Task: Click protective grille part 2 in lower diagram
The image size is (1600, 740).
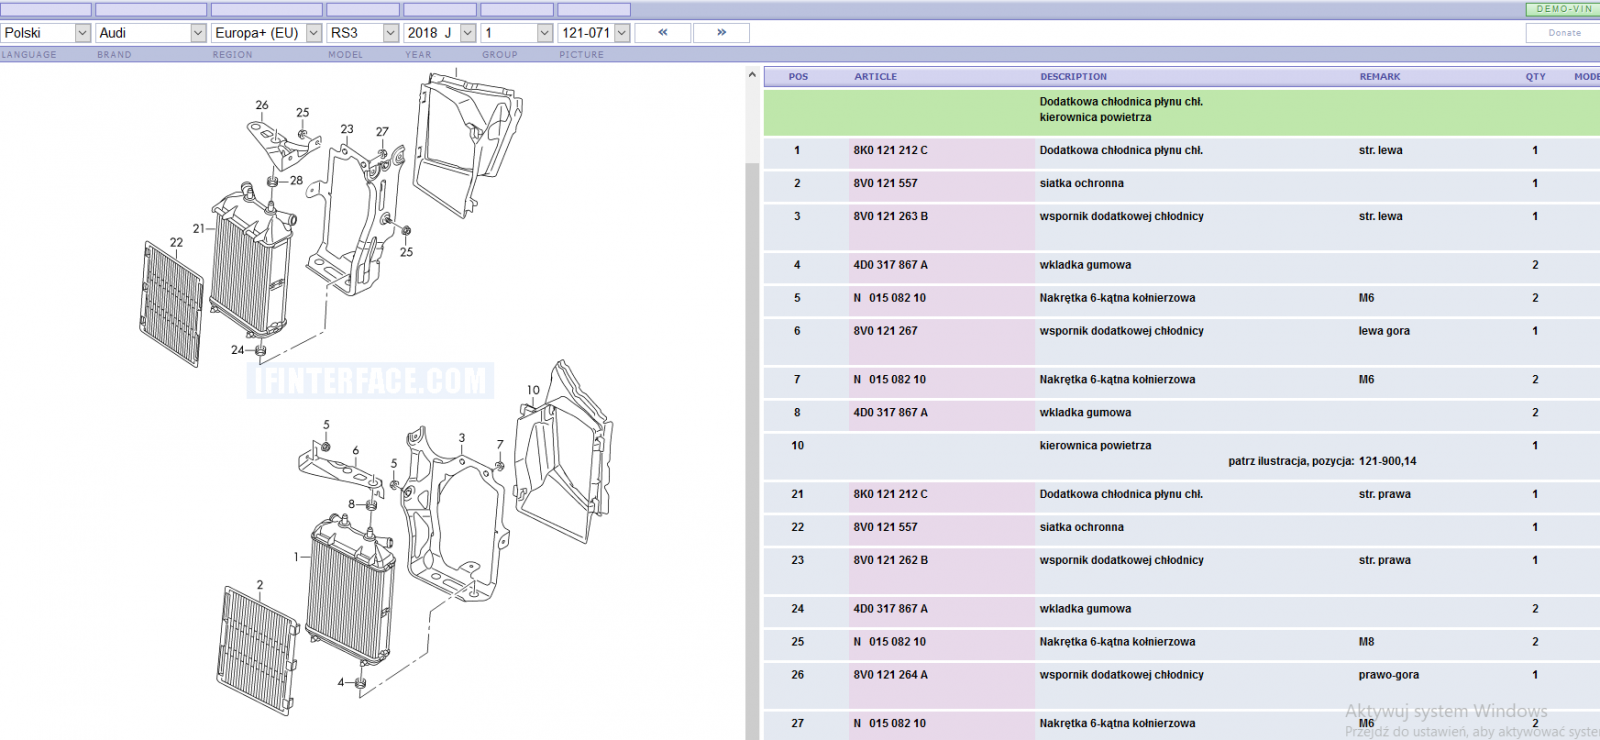Action: [257, 650]
